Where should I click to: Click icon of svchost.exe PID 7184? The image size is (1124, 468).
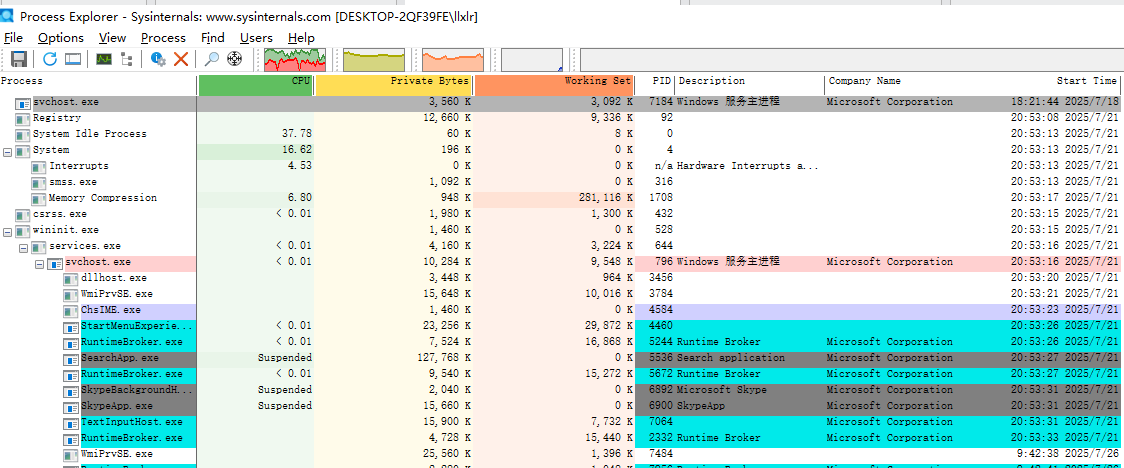click(23, 102)
